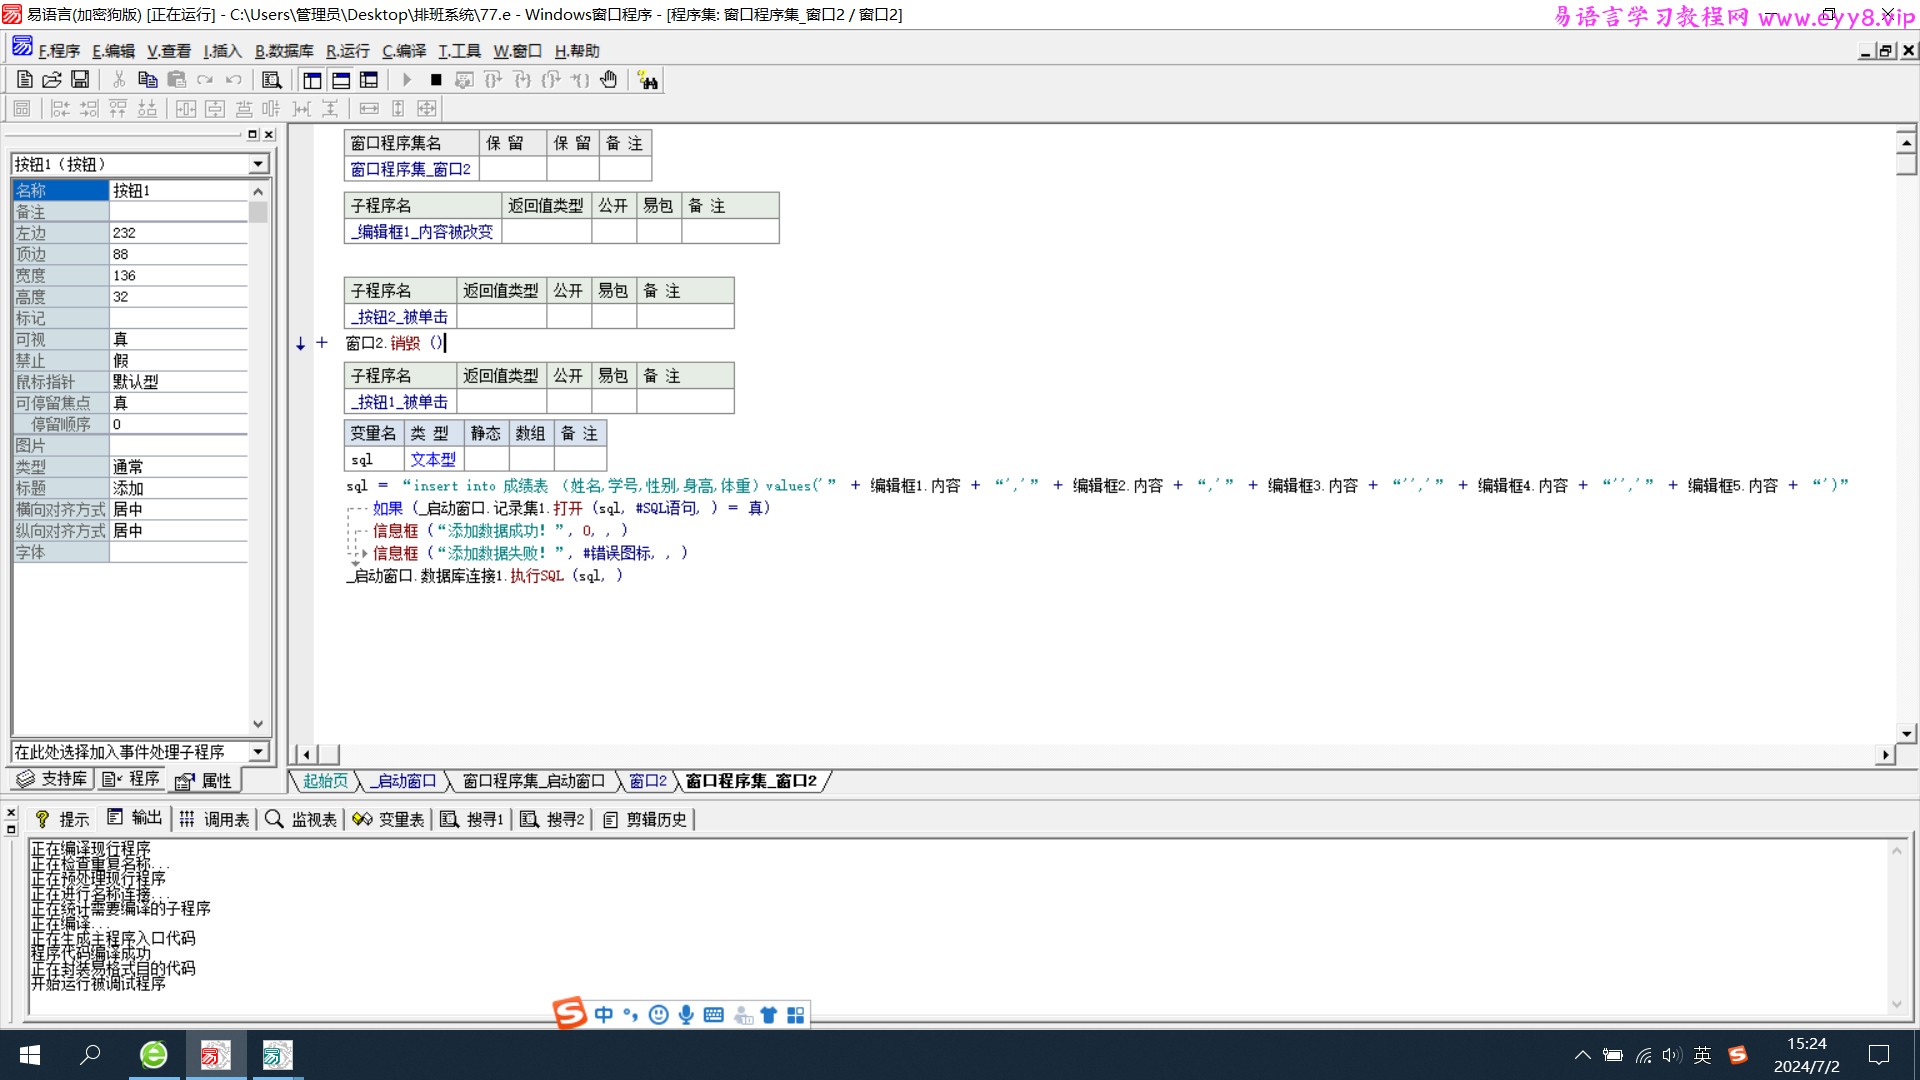Viewport: 1920px width, 1080px height.
Task: Toggle the bottom status panel layout button
Action: point(341,80)
